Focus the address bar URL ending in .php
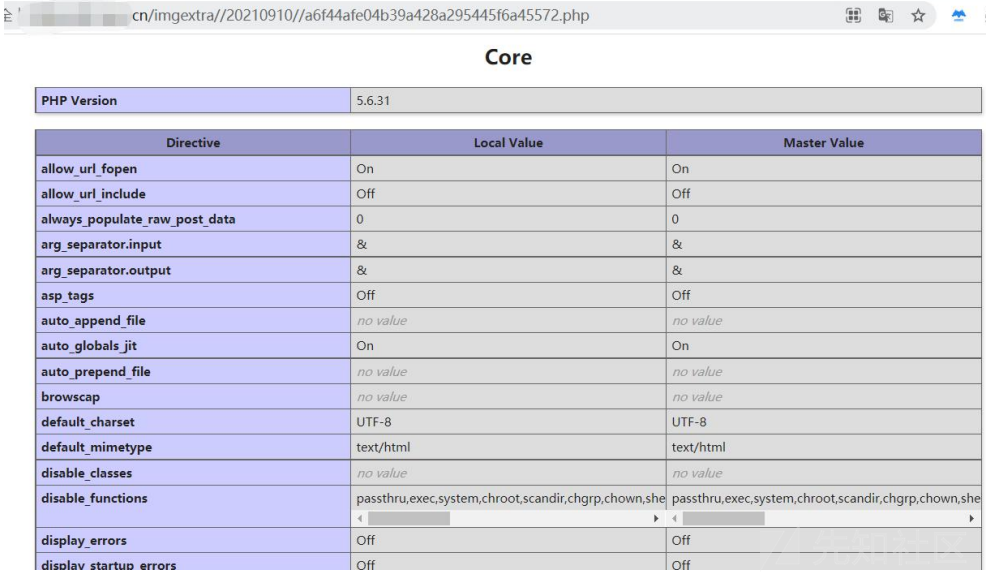The height and width of the screenshot is (576, 986). click(x=360, y=16)
